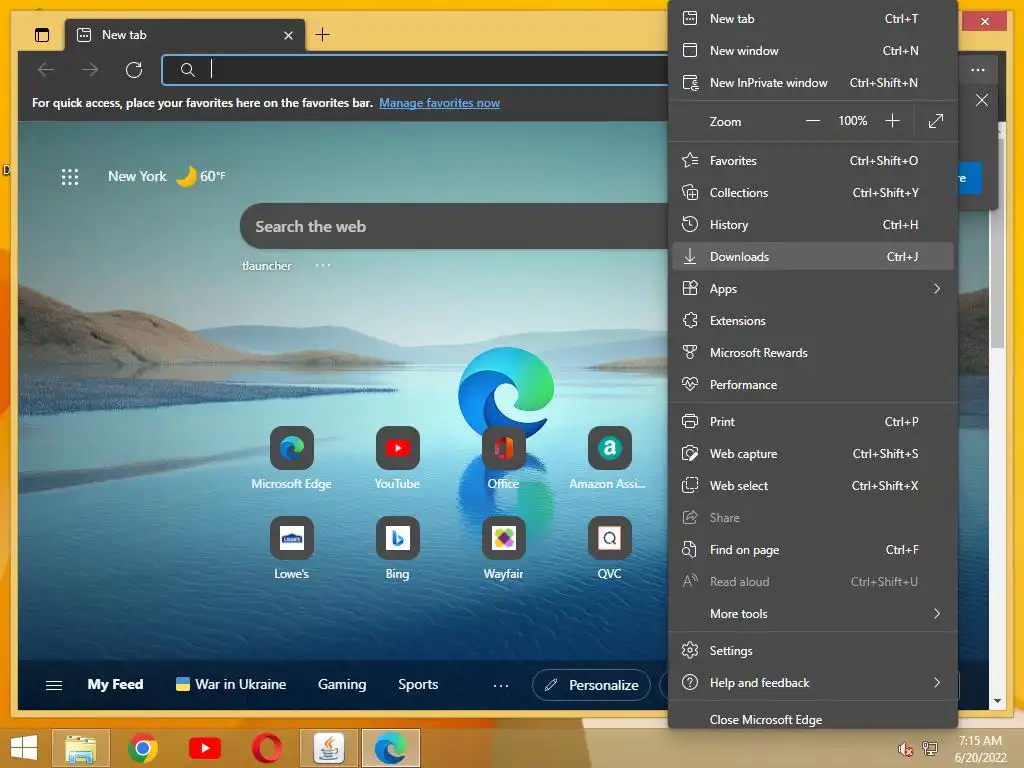Open History from the menu
The image size is (1024, 768).
click(812, 225)
